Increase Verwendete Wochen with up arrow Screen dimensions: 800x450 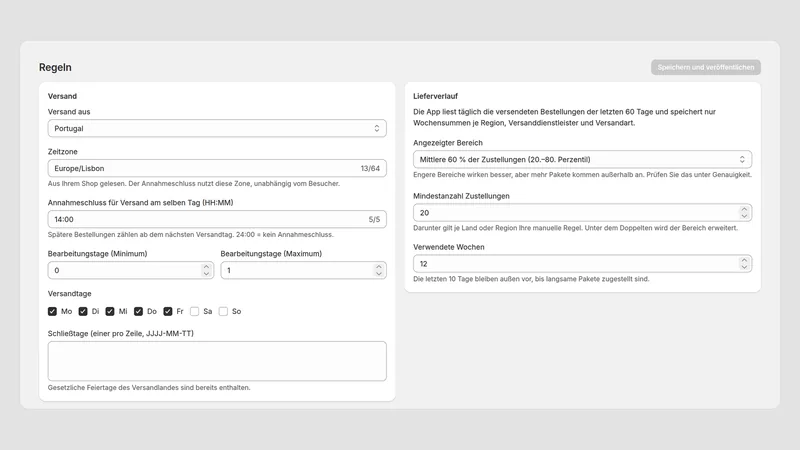click(x=744, y=260)
